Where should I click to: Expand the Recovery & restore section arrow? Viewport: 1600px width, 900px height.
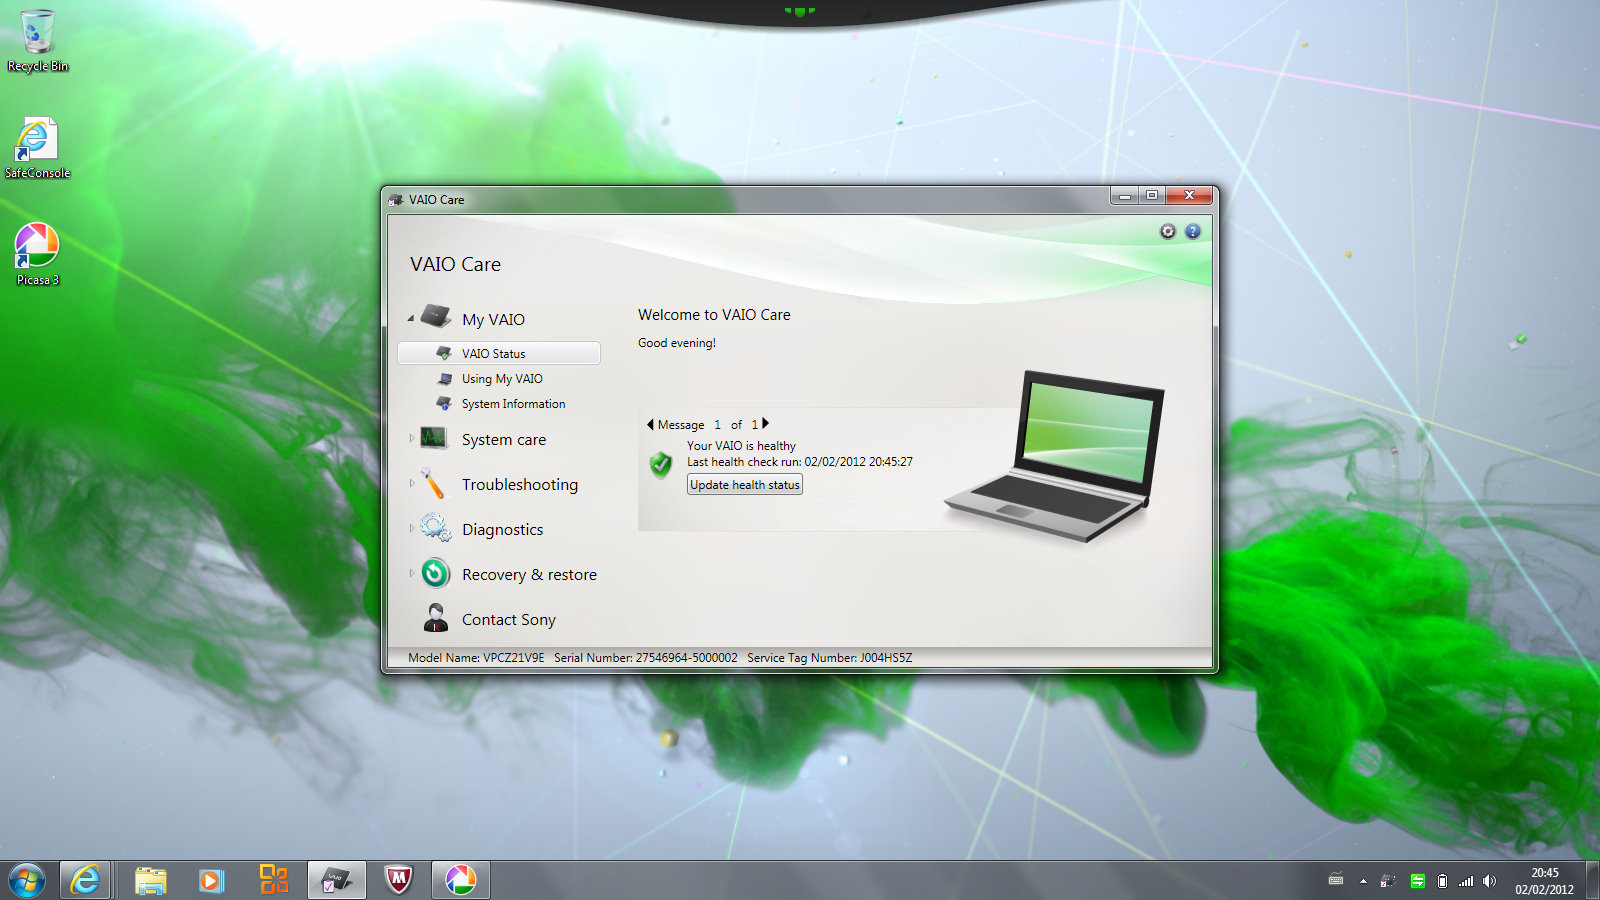[x=411, y=573]
